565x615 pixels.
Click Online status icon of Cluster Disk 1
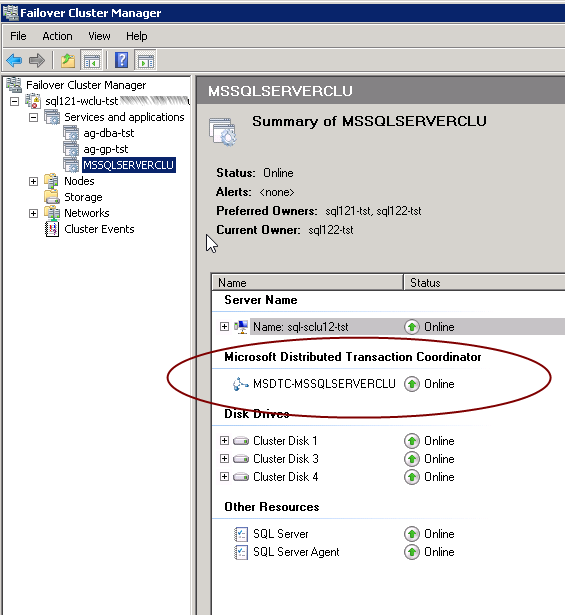tap(412, 441)
